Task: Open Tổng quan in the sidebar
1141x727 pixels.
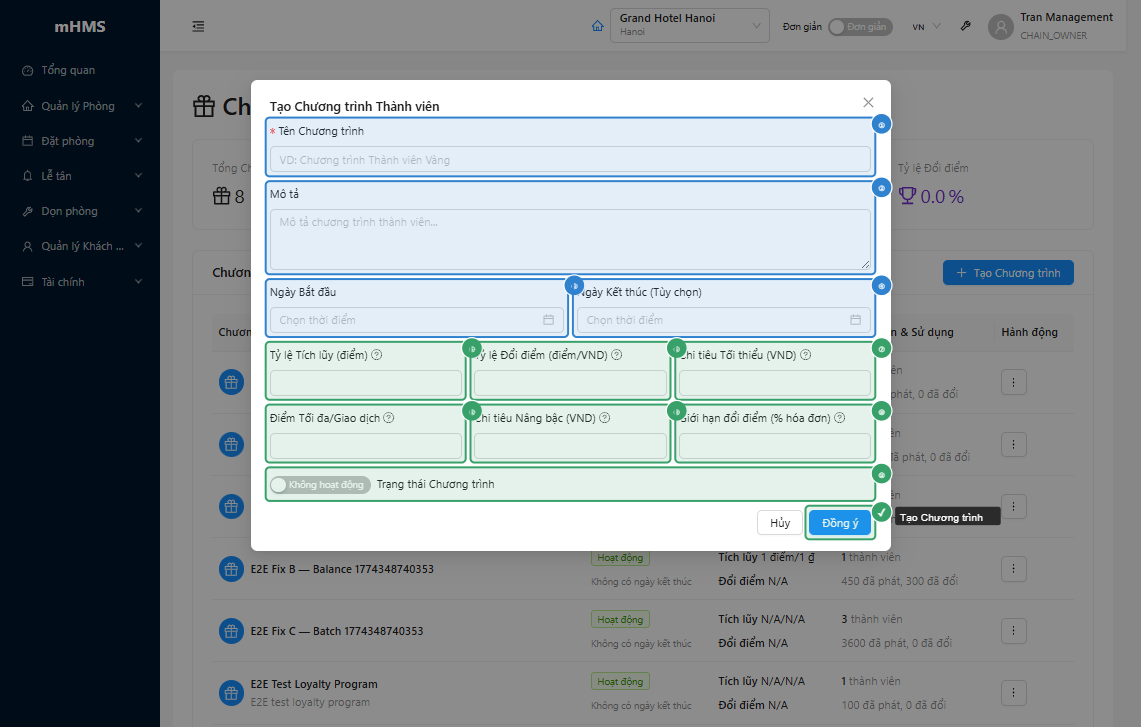Action: pos(68,70)
